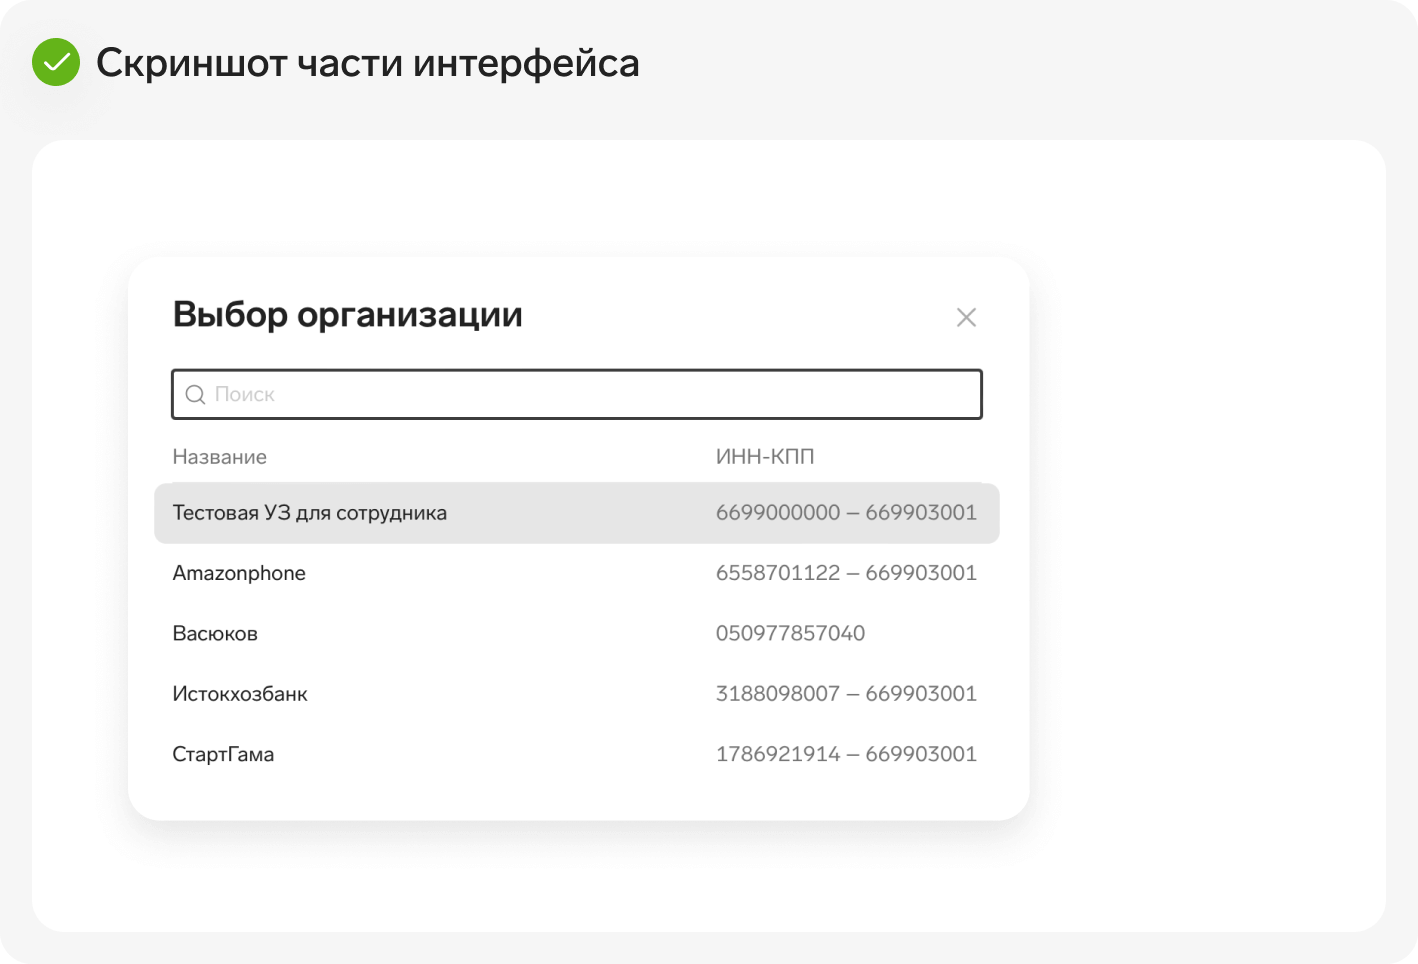Viewport: 1418px width, 964px height.
Task: Close the Выбор организации dialog
Action: (x=966, y=317)
